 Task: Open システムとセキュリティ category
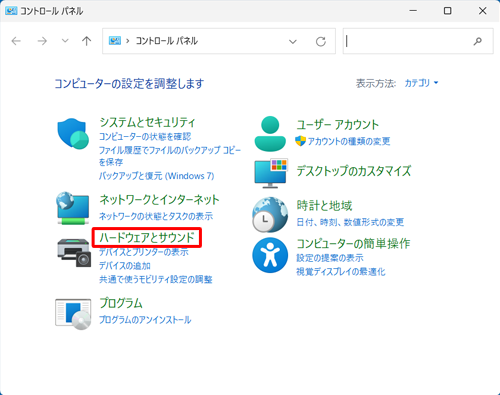click(147, 122)
